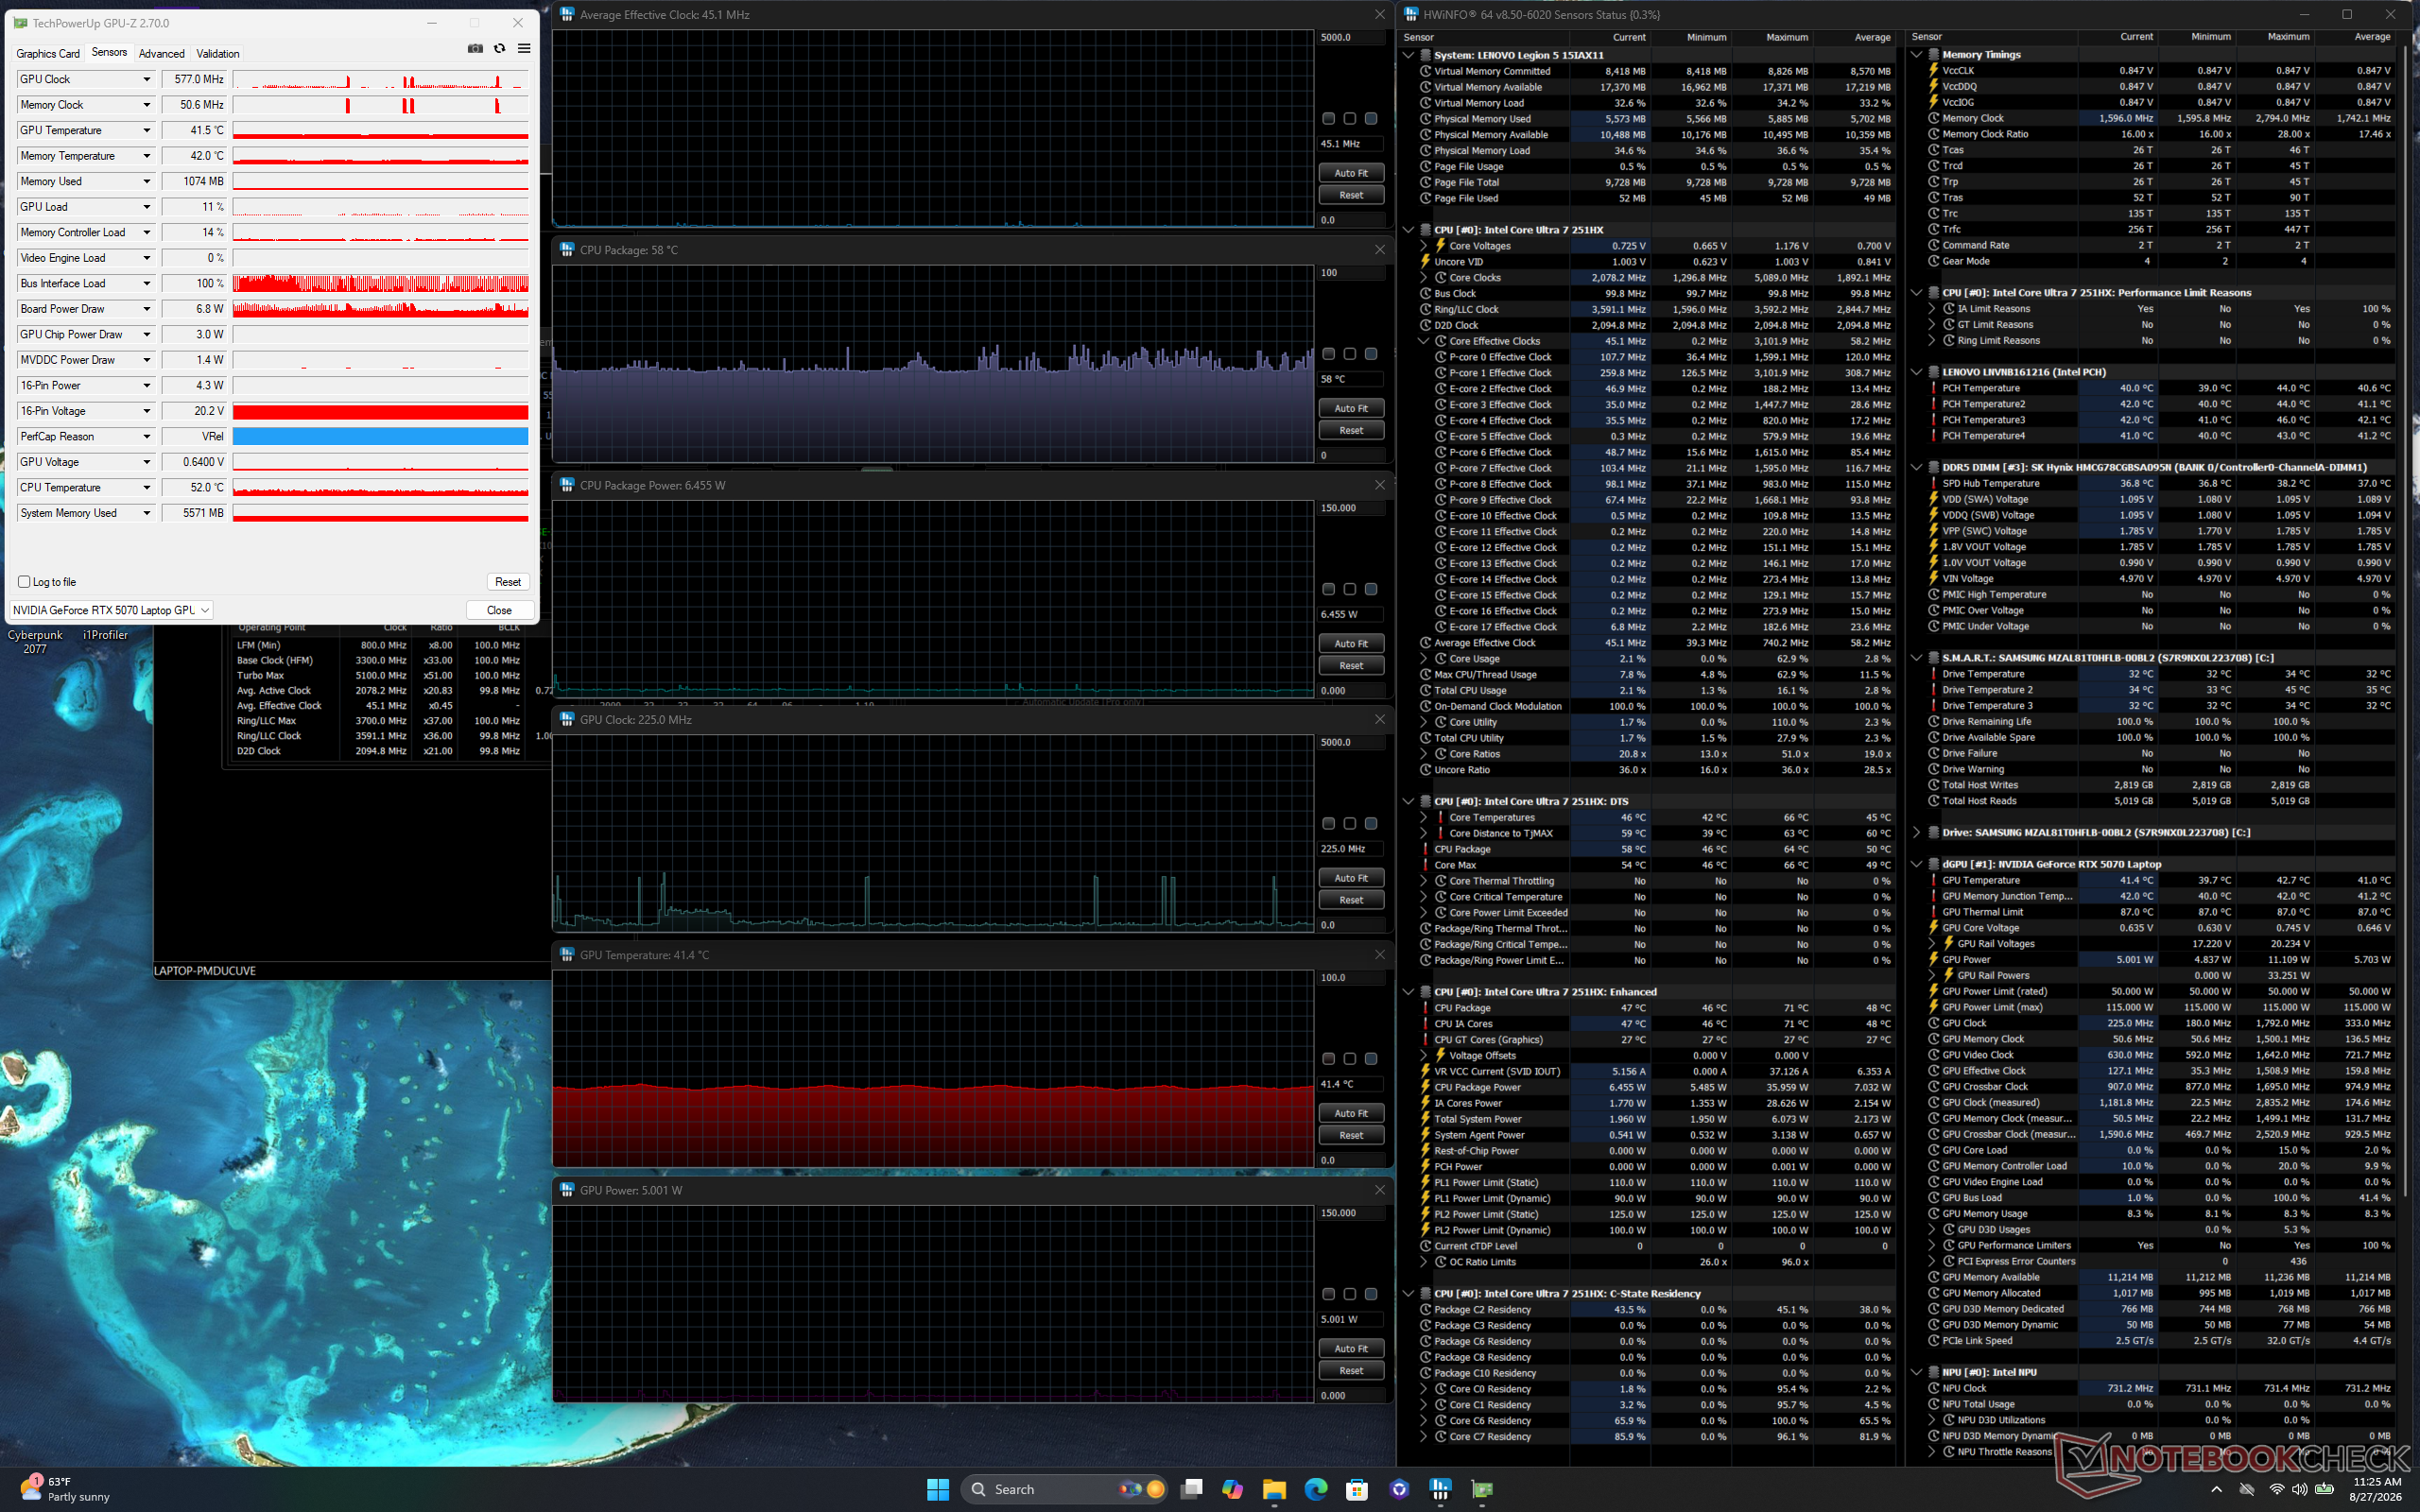2420x1512 pixels.
Task: Click the Close button in GPU-Z
Action: [499, 610]
